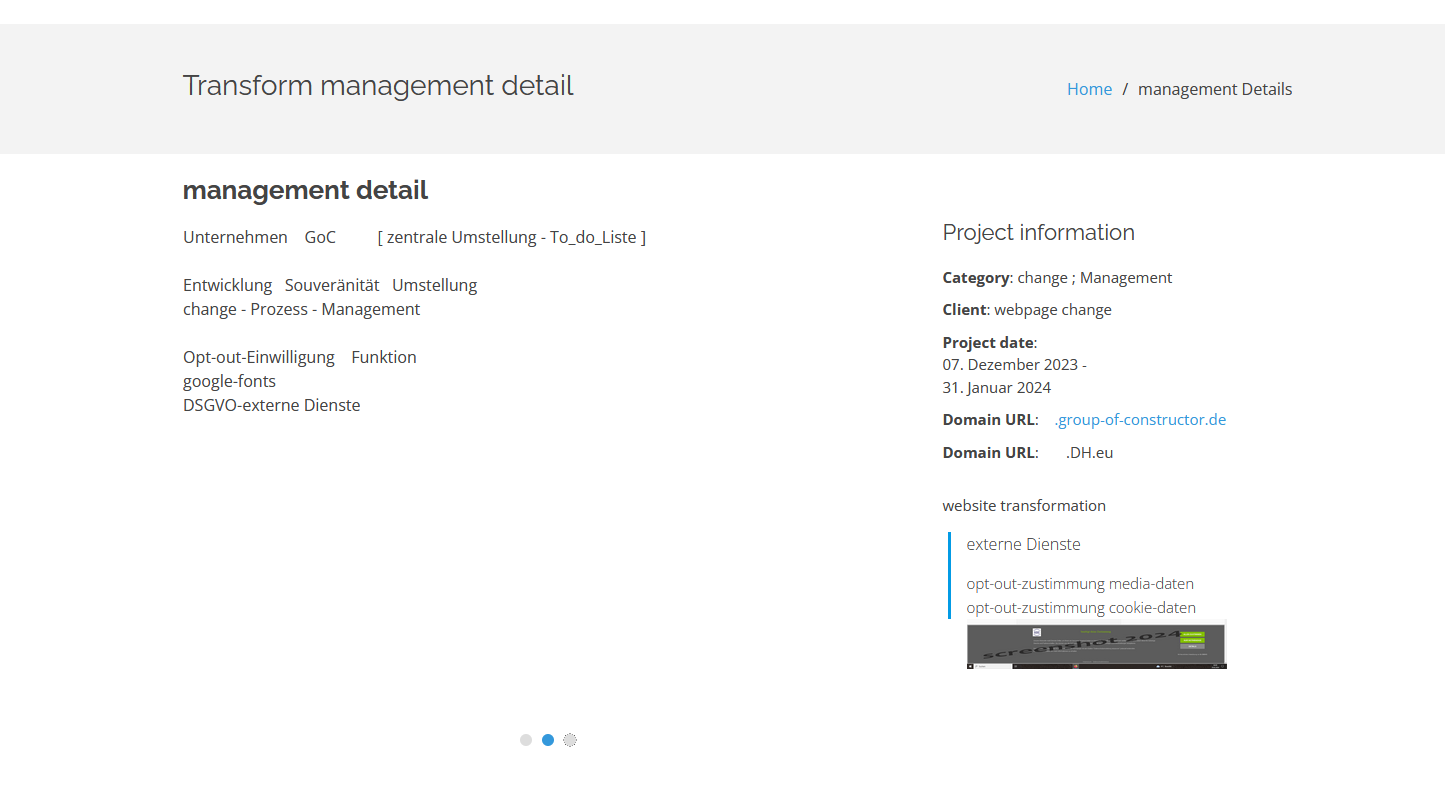Click the 'management Details' breadcrumb text
Viewport: 1445px width, 791px height.
(1214, 89)
